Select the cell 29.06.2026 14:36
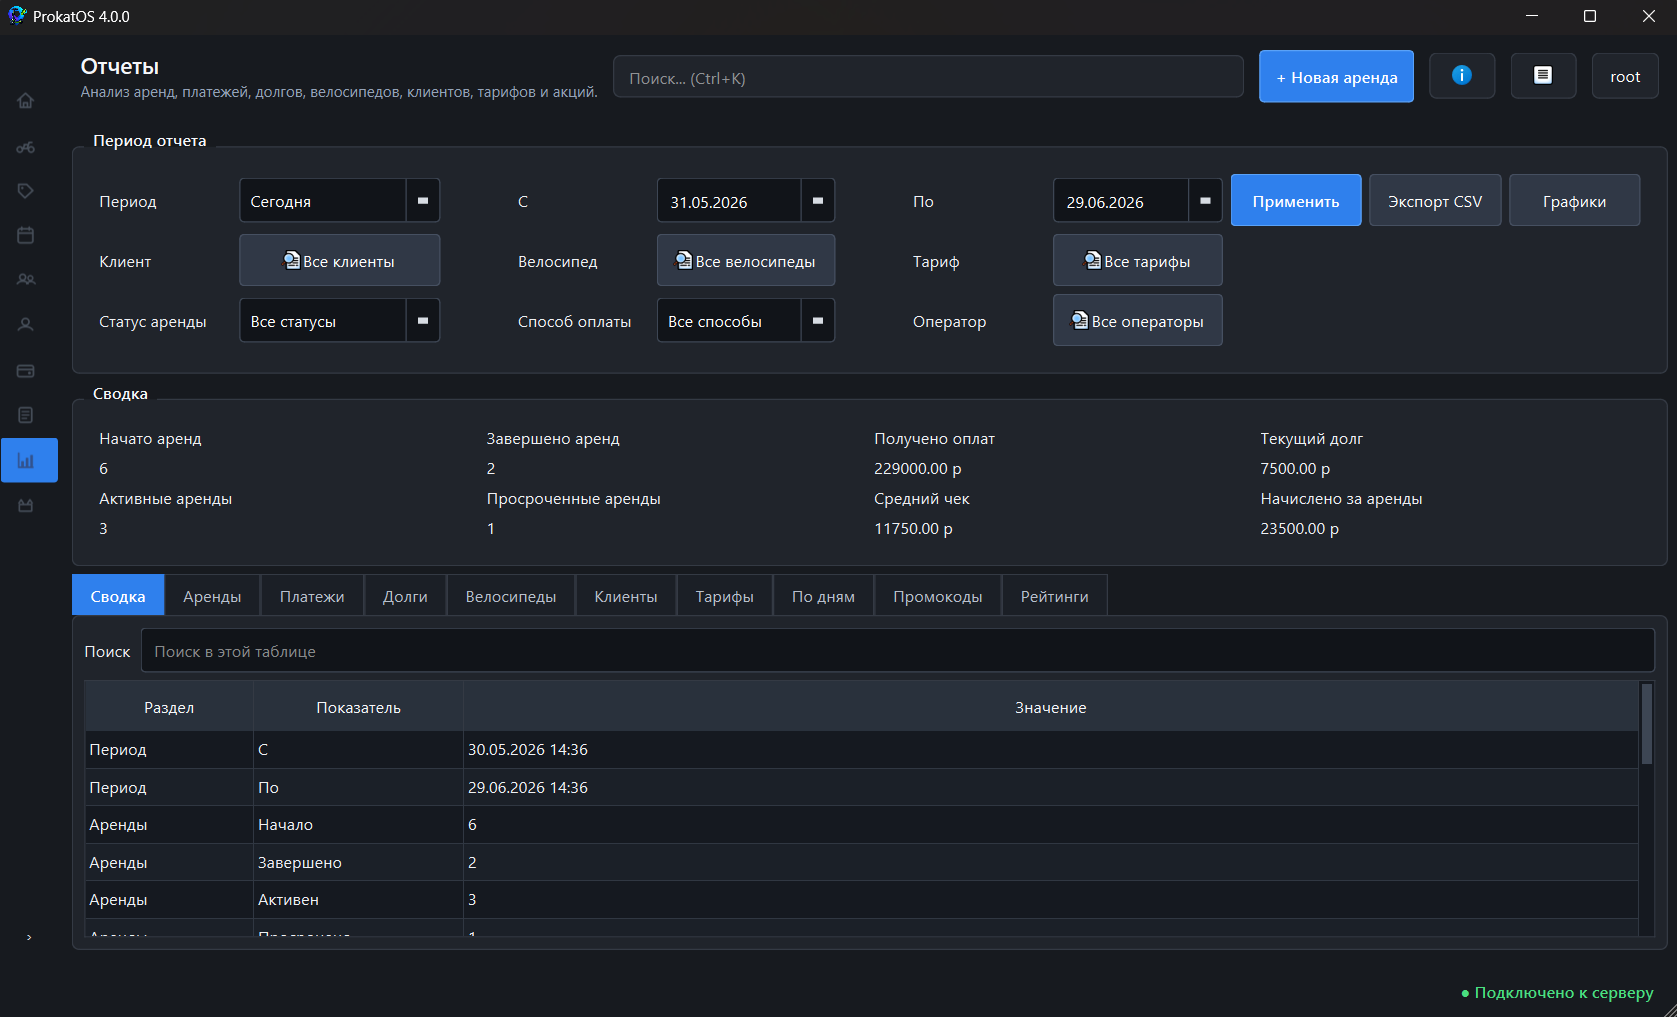 [1050, 787]
